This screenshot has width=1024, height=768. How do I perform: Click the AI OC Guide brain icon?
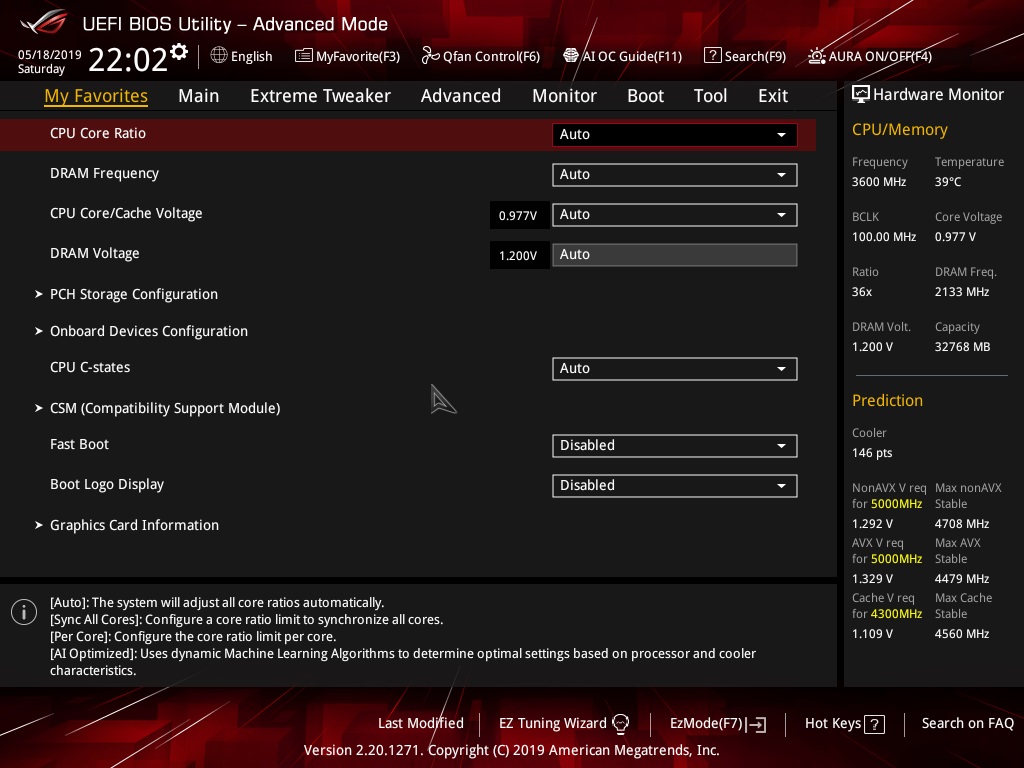571,56
